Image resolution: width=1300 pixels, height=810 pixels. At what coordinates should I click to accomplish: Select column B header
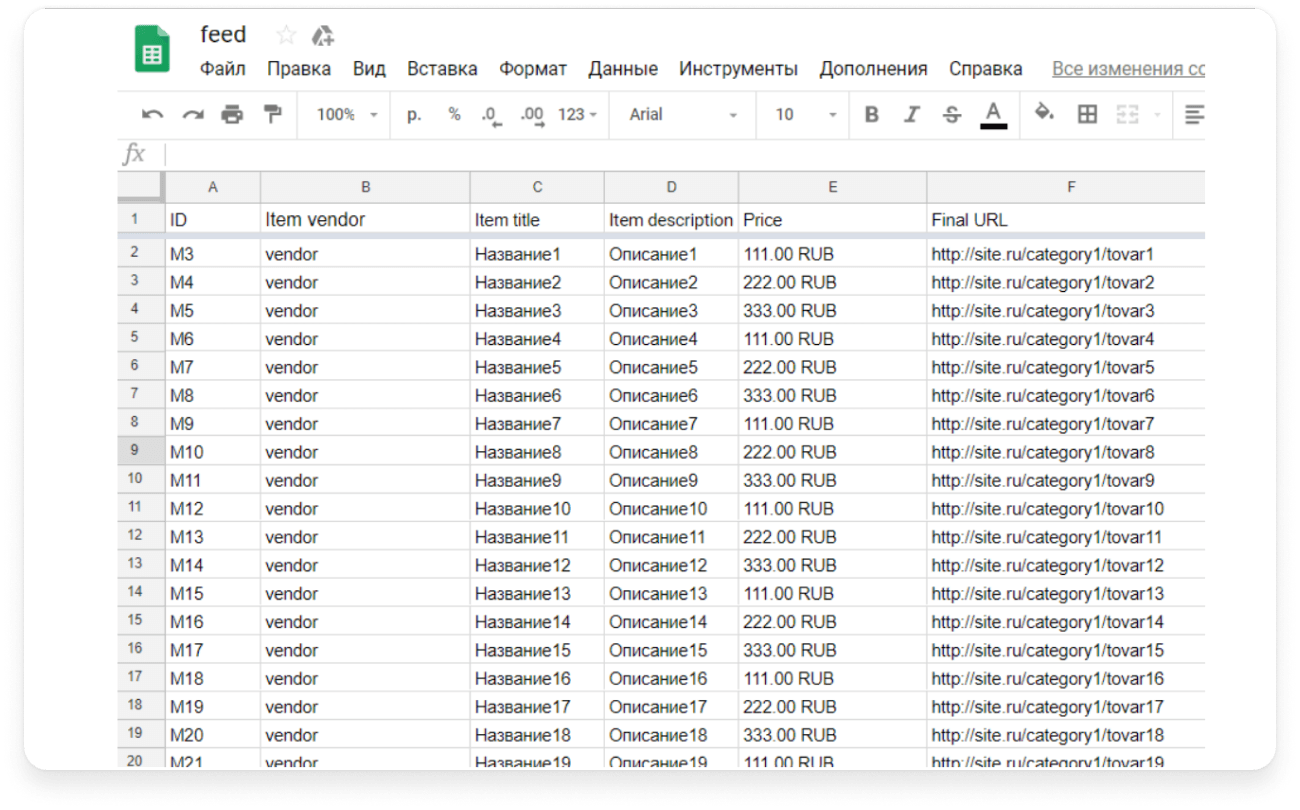tap(365, 187)
